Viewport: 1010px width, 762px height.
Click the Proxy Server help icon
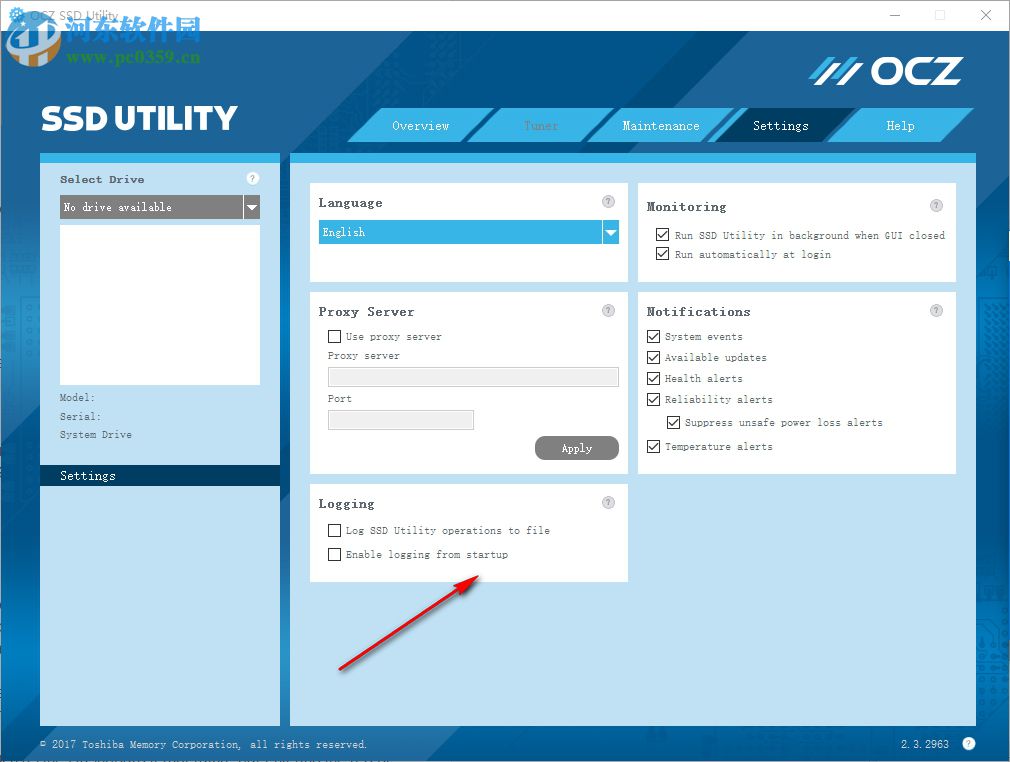(608, 310)
